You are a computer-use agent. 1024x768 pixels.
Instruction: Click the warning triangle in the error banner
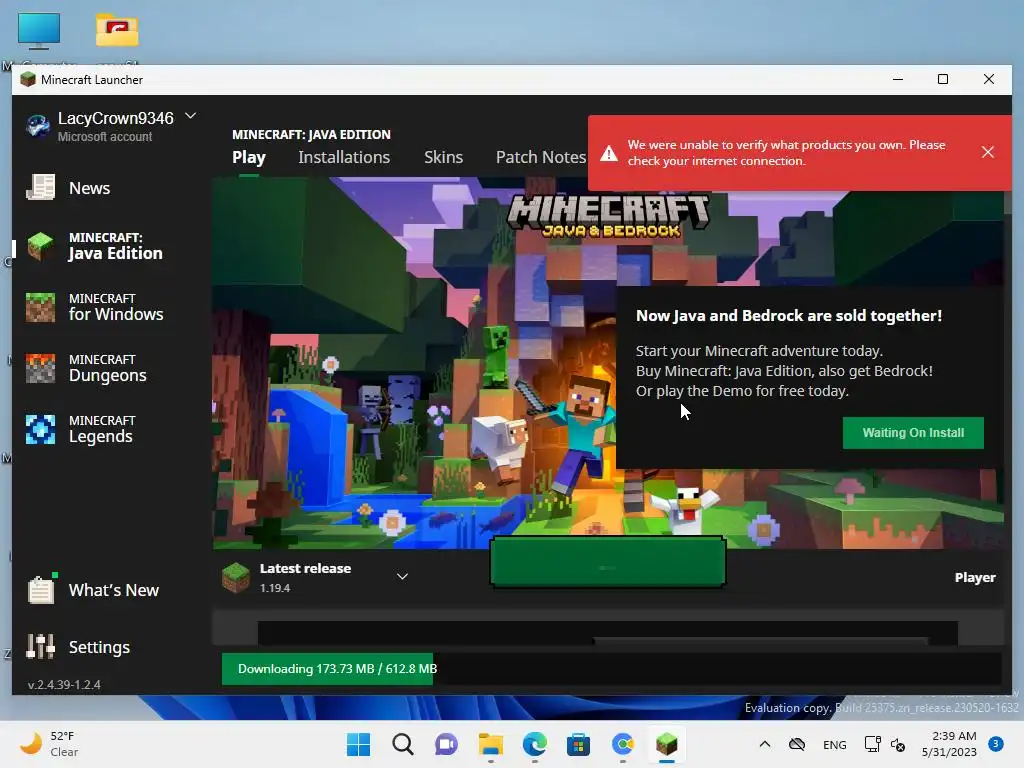609,153
